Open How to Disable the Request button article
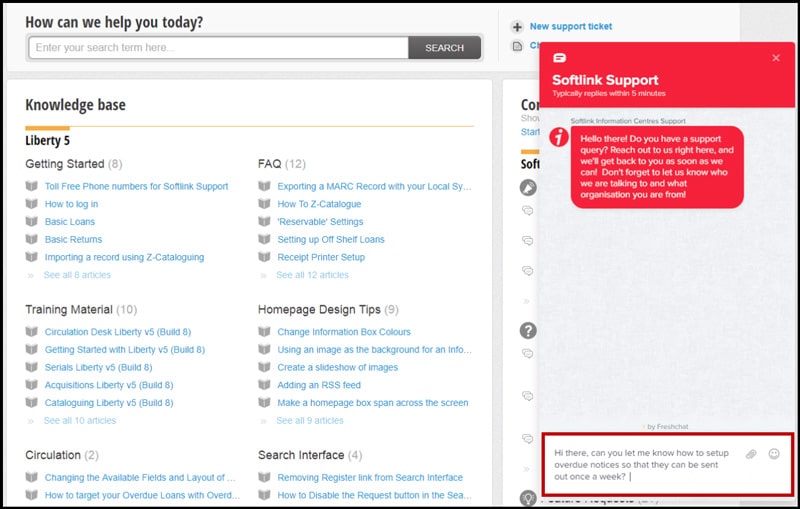This screenshot has width=800, height=509. (x=374, y=495)
